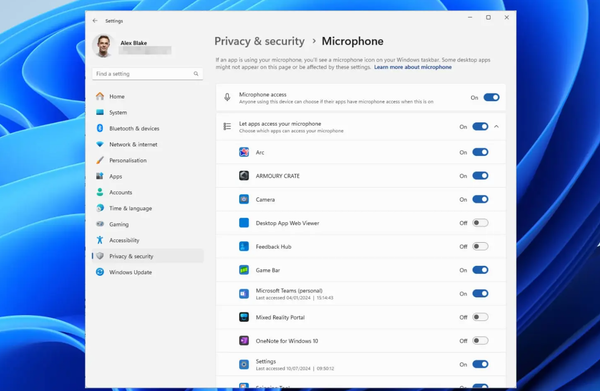Open Bluetooth & devices section

point(147,129)
